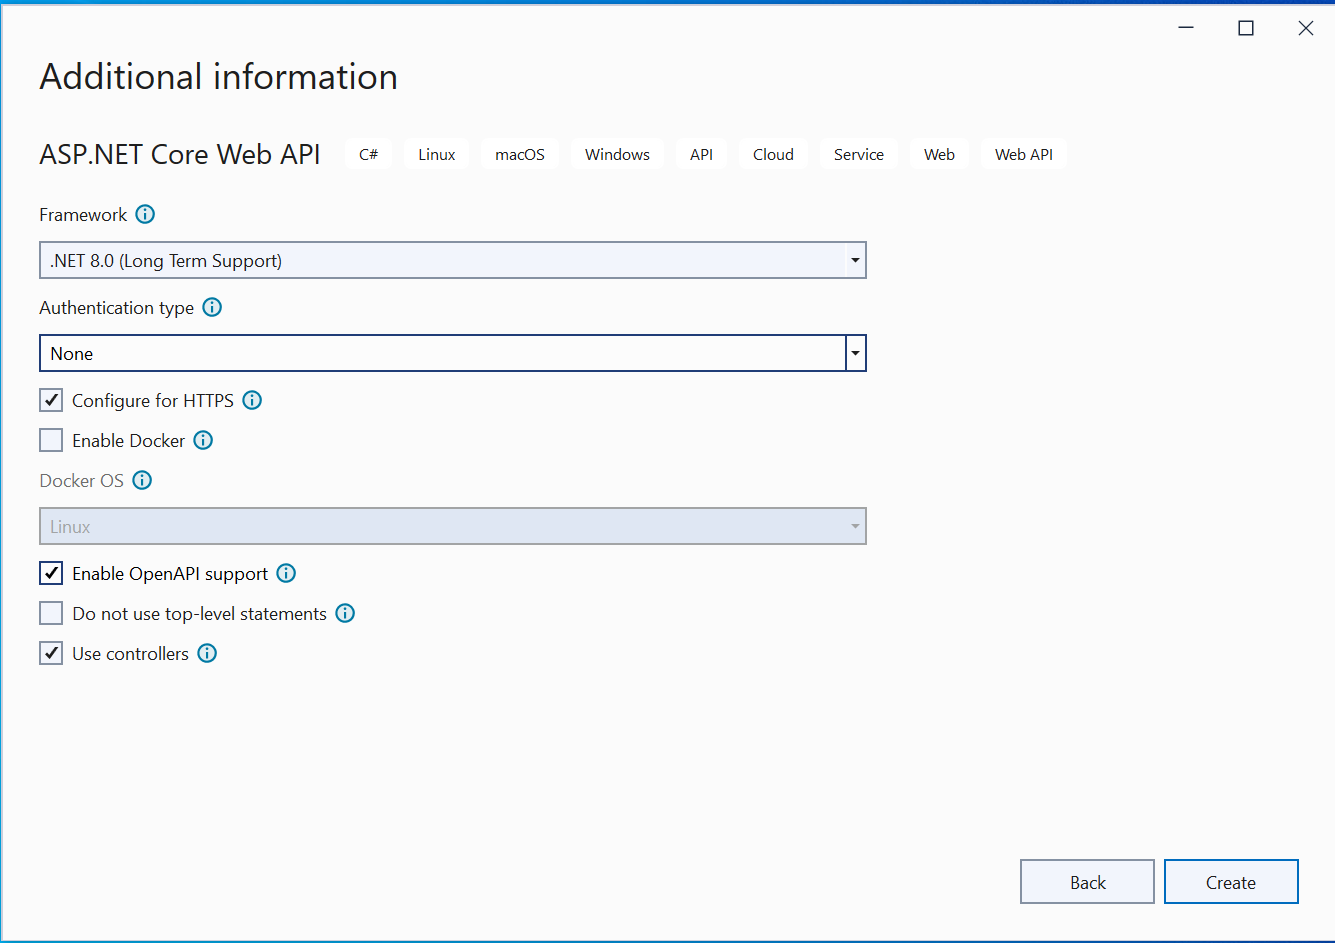Screen dimensions: 1335x943
Task: Click the info icon for Enable OpenAPI support
Action: tap(286, 573)
